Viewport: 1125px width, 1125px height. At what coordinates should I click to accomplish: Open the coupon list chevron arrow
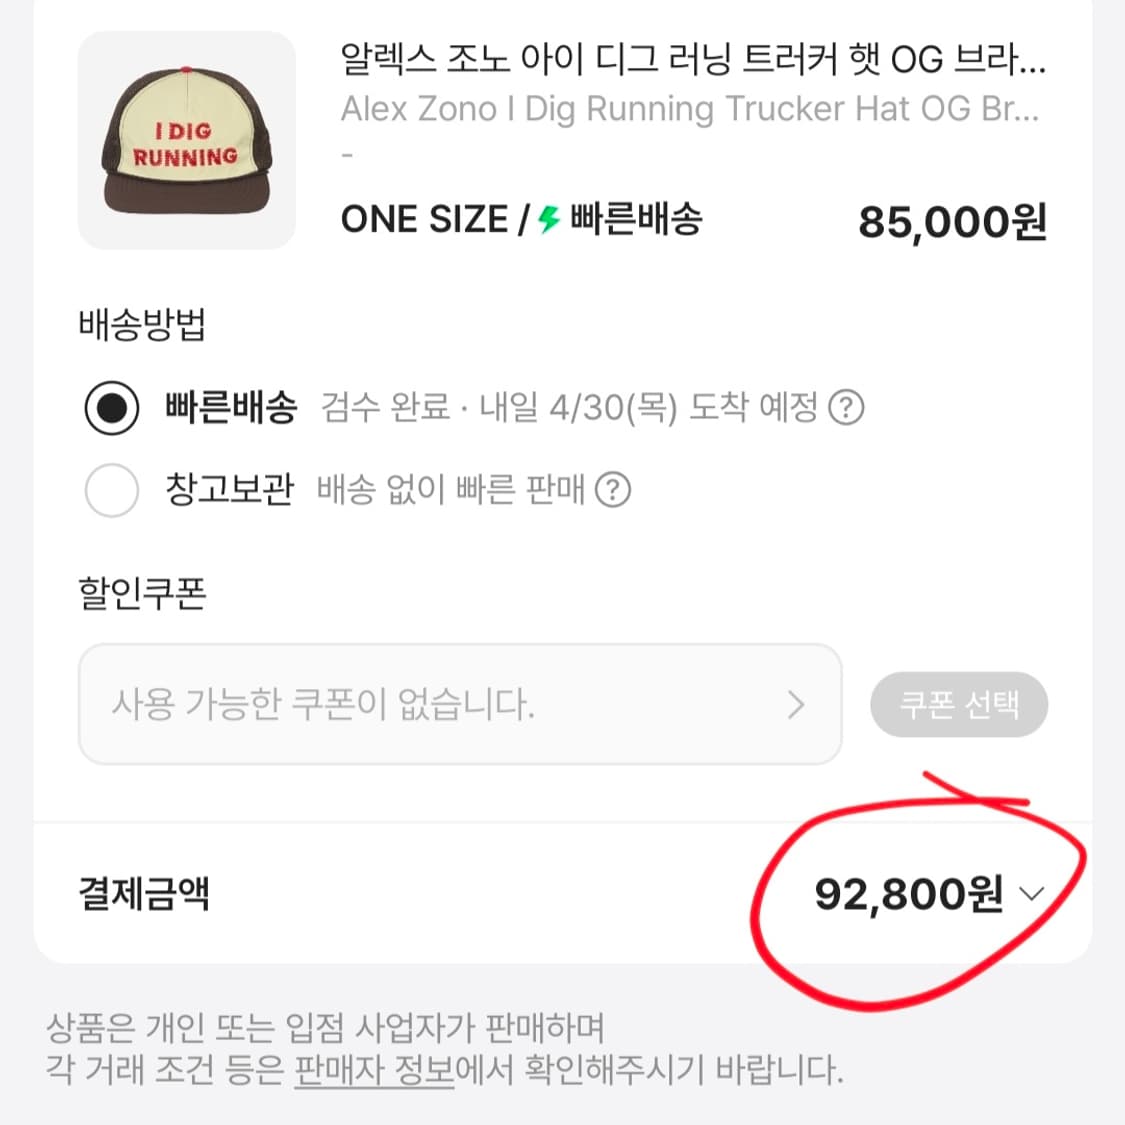796,704
